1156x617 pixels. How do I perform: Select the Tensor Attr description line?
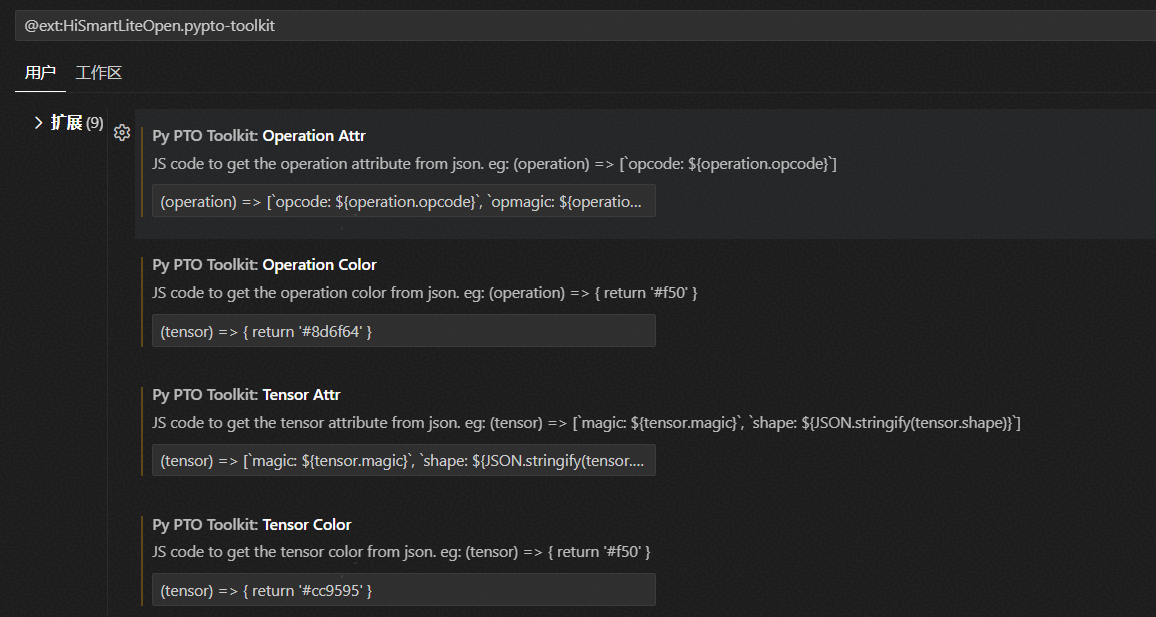[x=586, y=423]
